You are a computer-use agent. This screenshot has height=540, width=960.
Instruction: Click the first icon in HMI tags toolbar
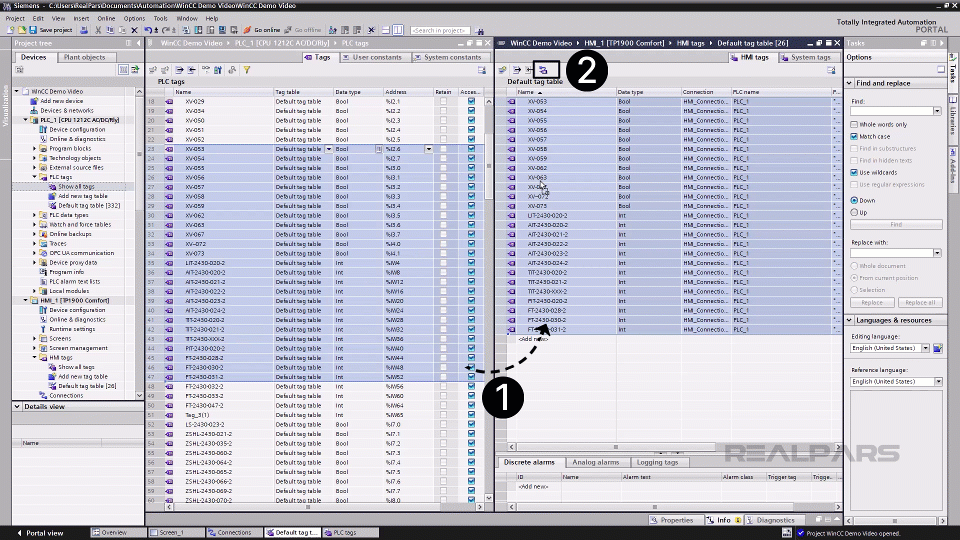coord(503,70)
